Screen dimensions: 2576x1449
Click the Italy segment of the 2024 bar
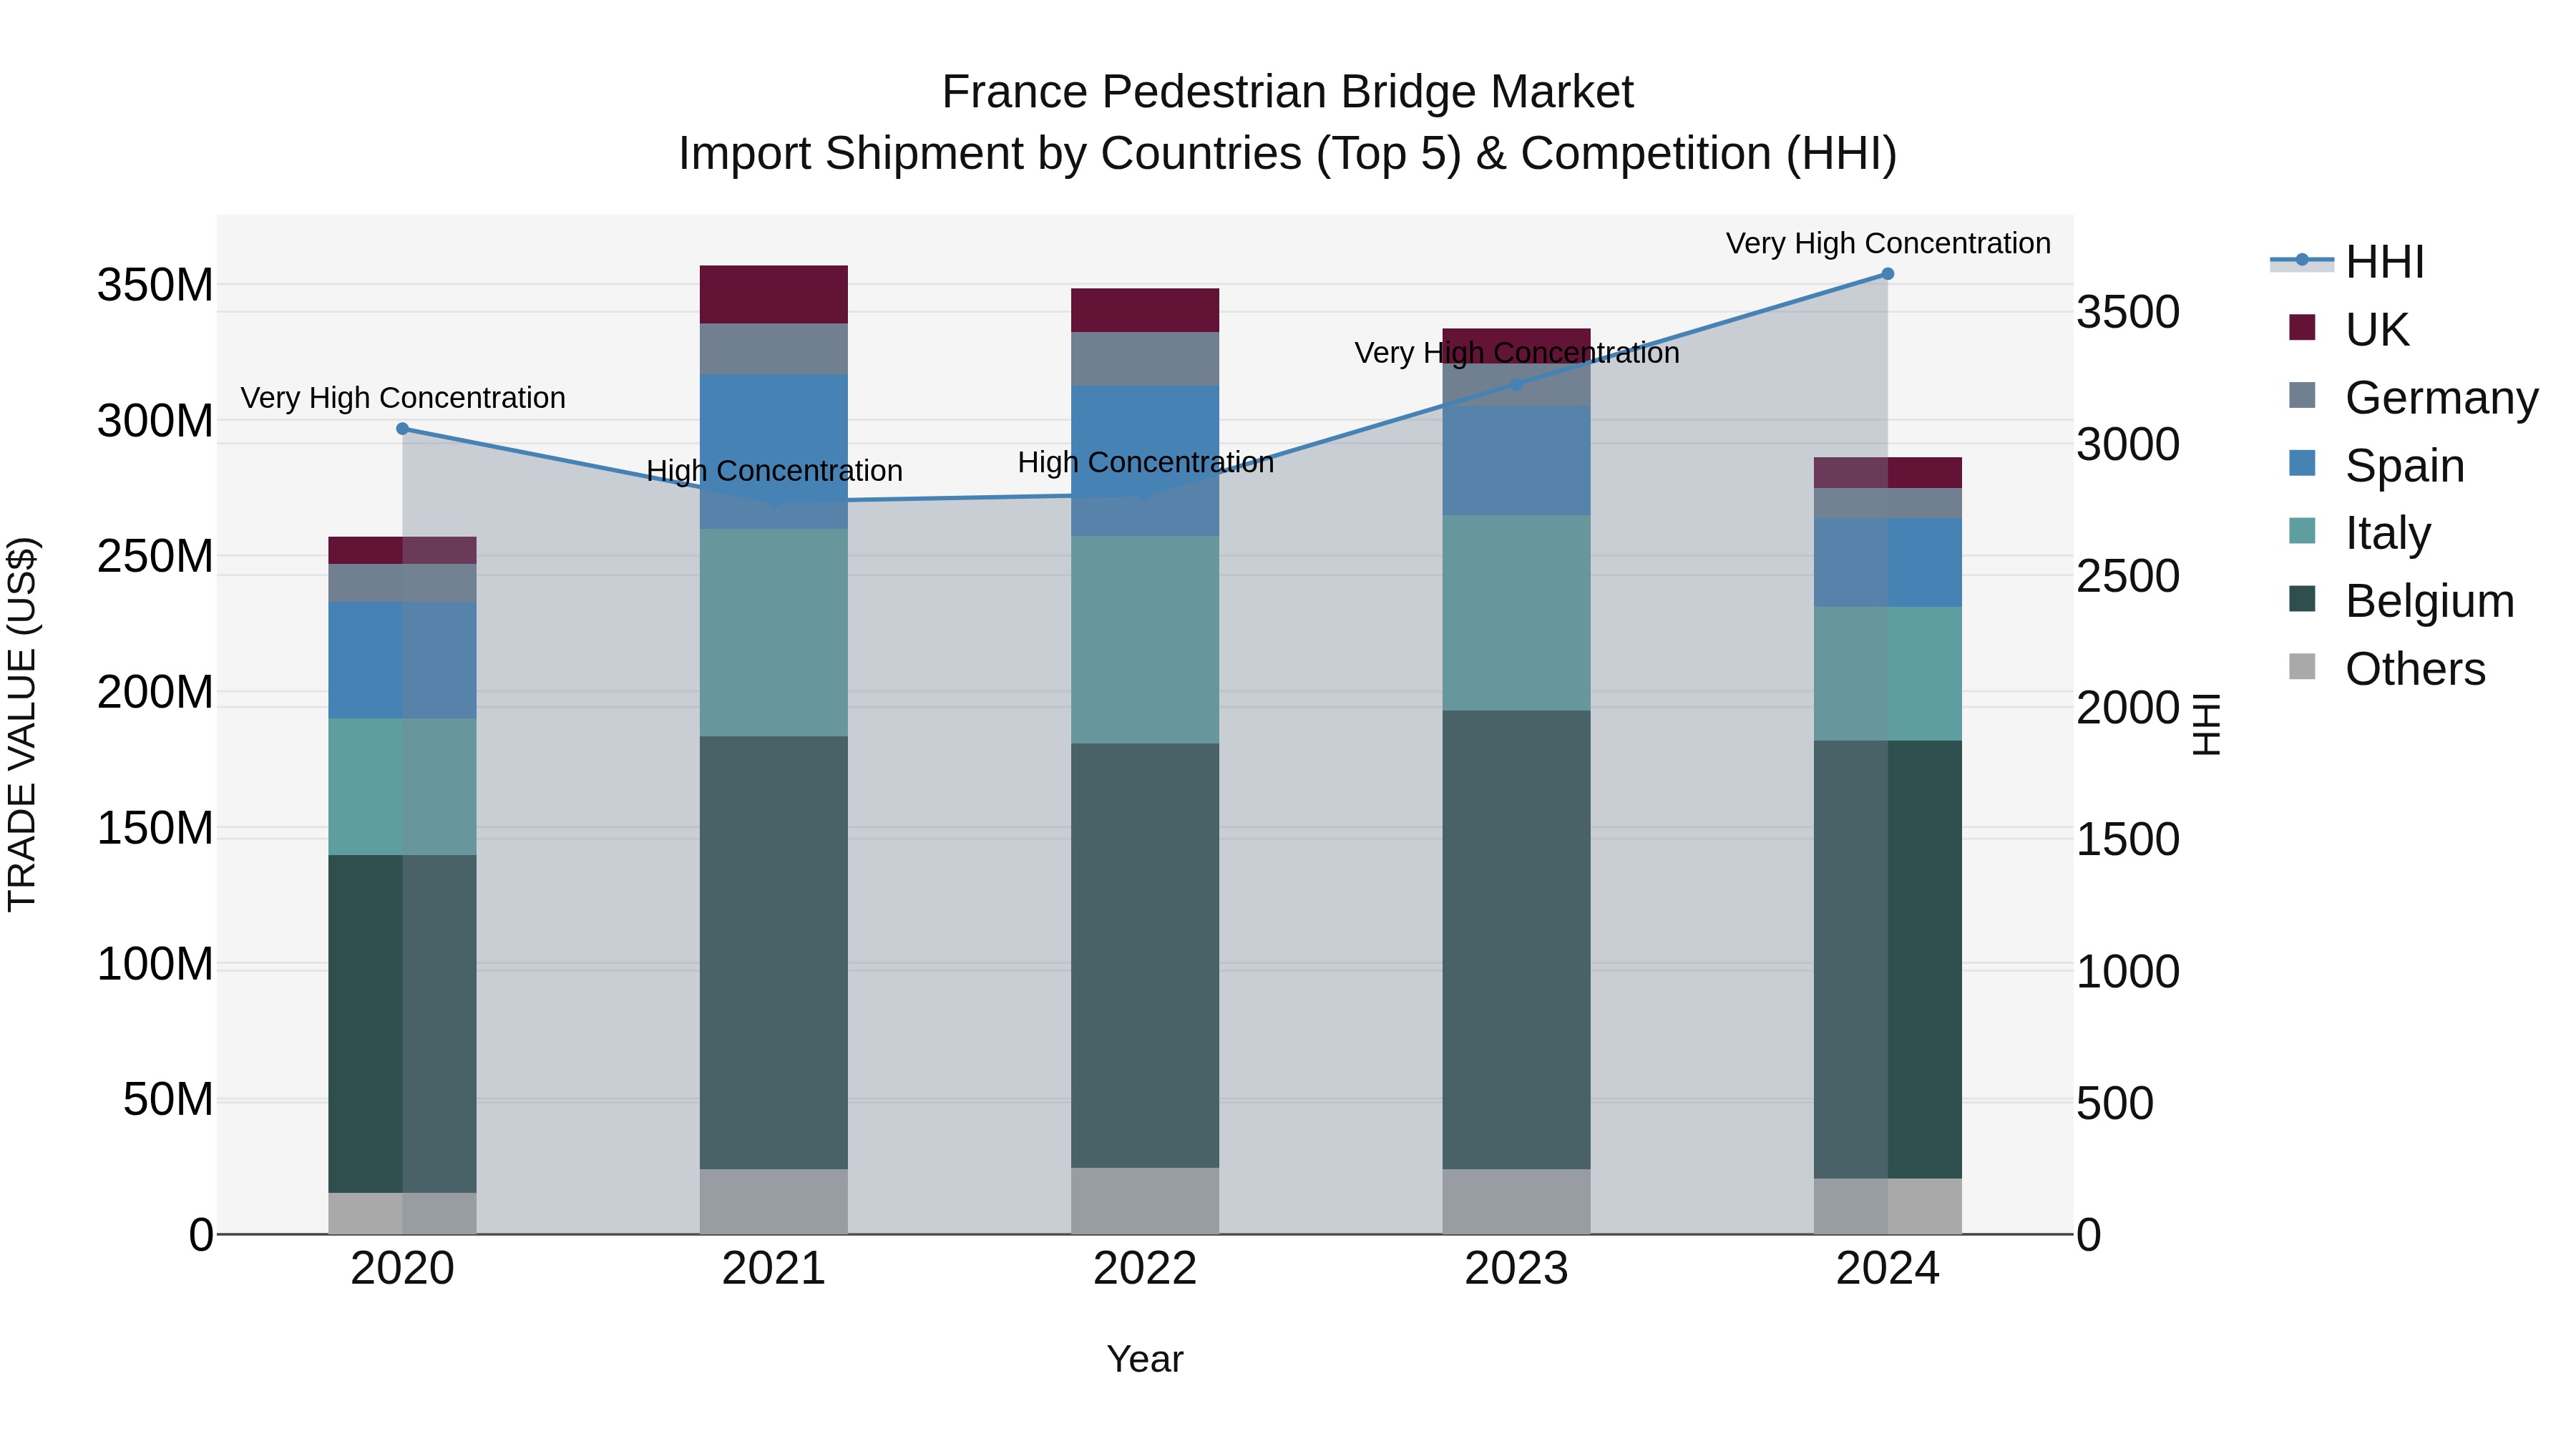[x=1888, y=674]
